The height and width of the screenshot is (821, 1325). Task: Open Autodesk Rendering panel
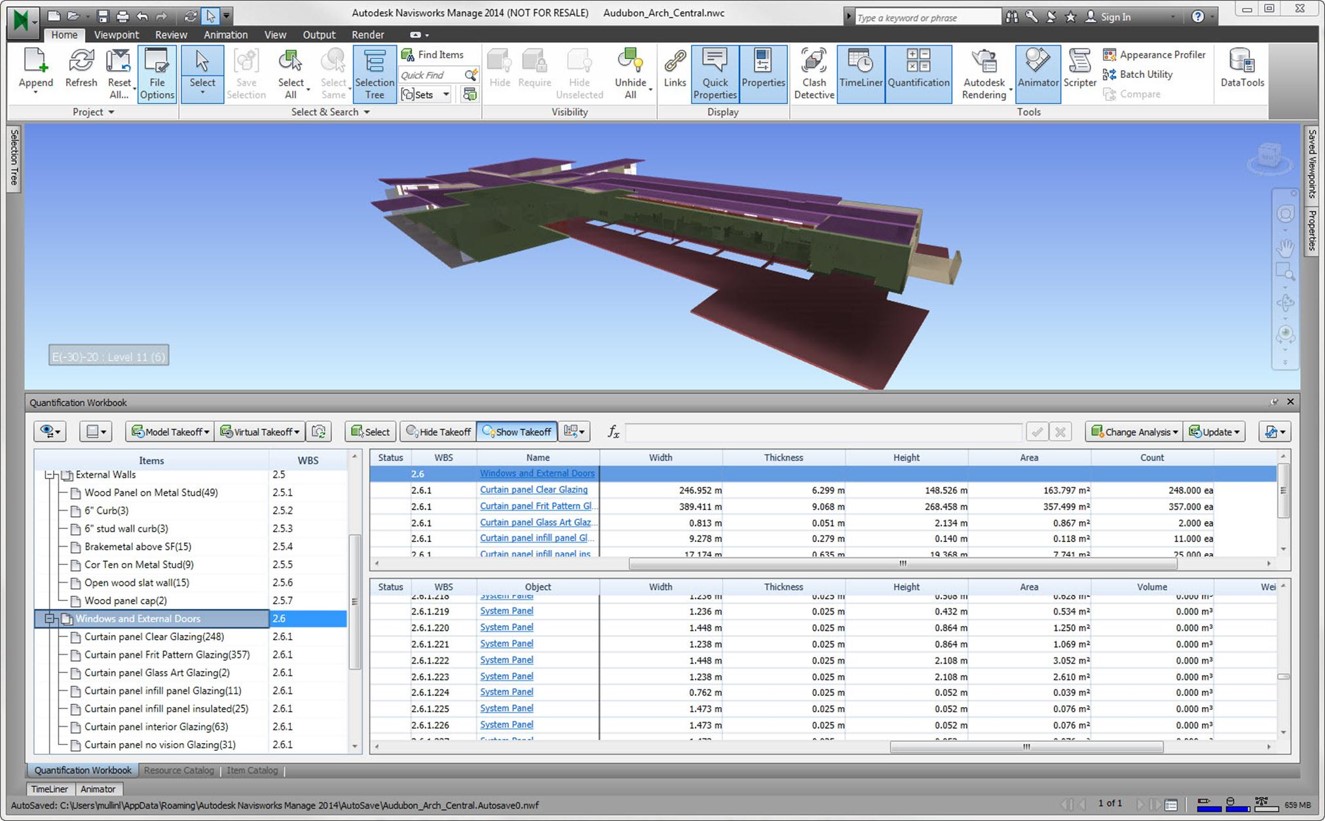[984, 74]
